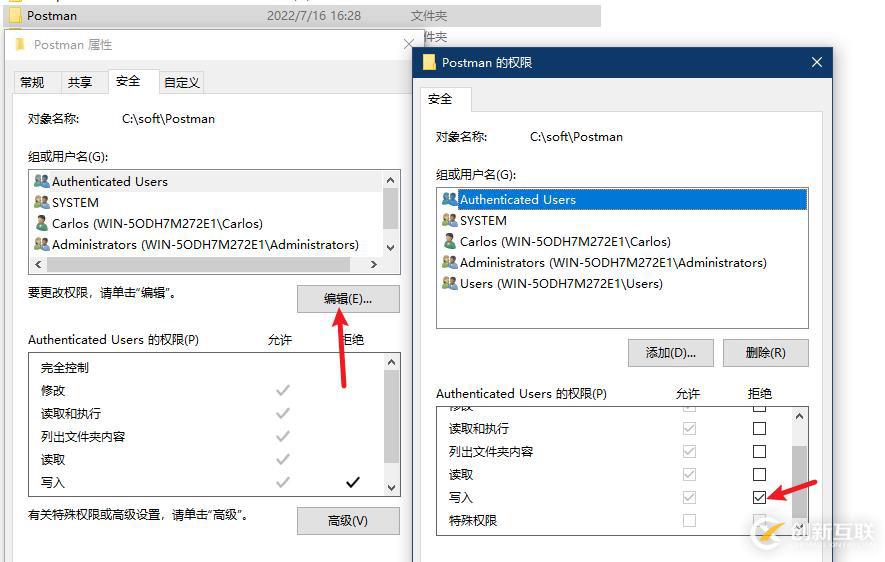Click SYSTEM group icon in 权限 dialog
The width and height of the screenshot is (885, 562).
[x=450, y=220]
